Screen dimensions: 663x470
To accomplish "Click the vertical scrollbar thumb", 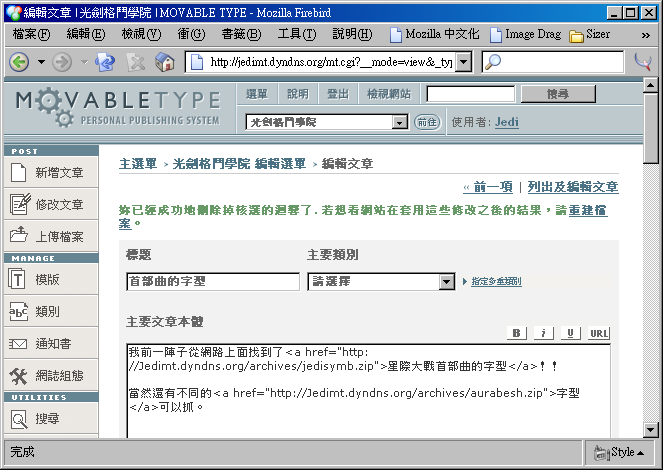I will coord(650,128).
